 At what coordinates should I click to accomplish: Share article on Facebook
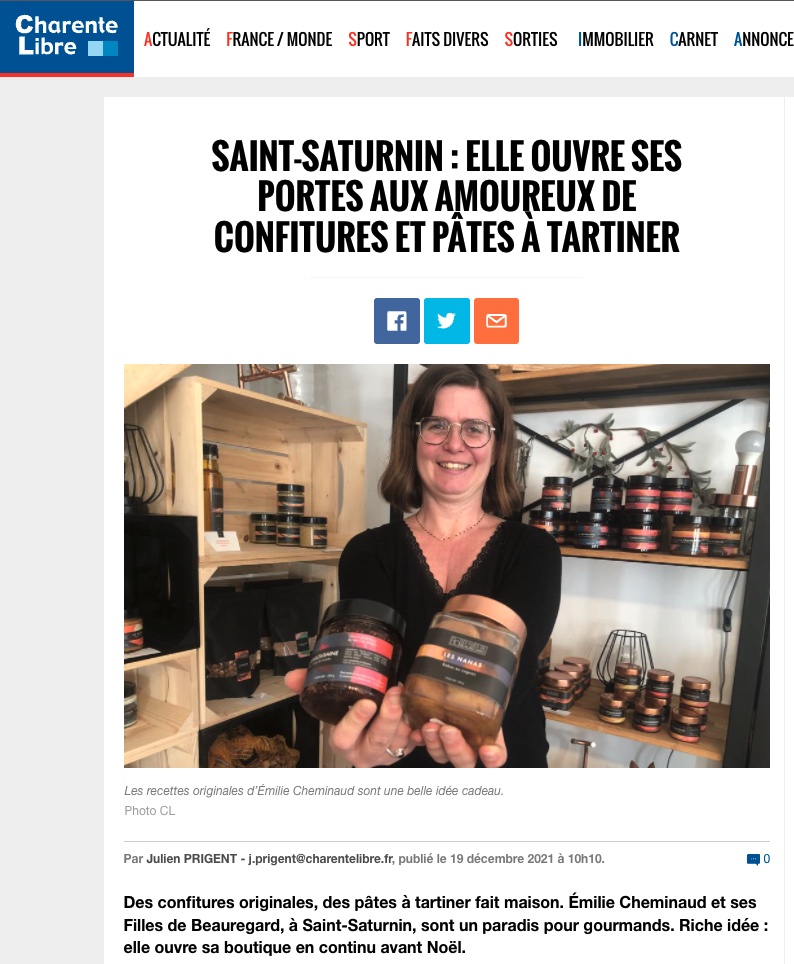(397, 321)
